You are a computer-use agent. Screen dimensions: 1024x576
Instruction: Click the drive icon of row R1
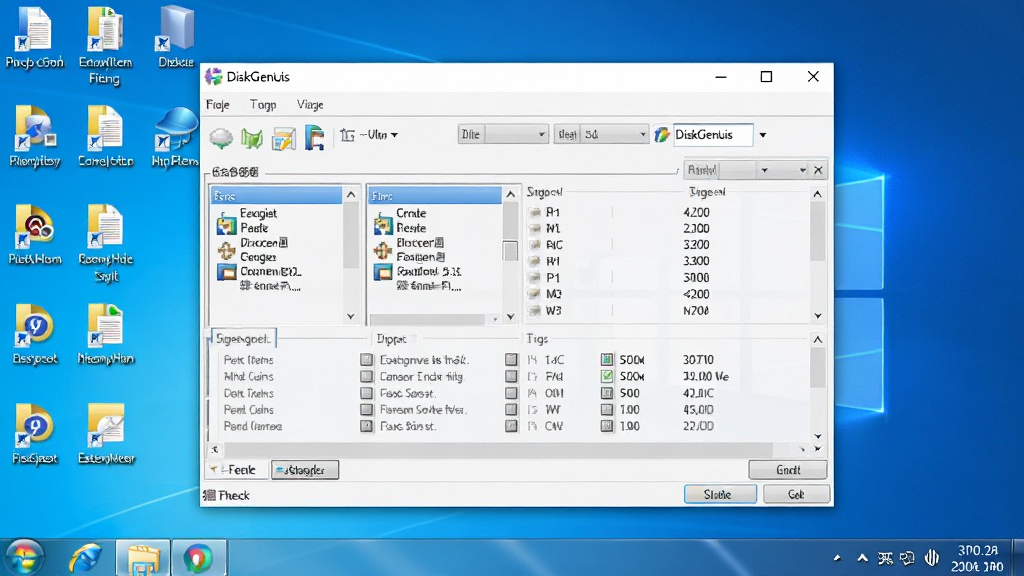(x=535, y=212)
